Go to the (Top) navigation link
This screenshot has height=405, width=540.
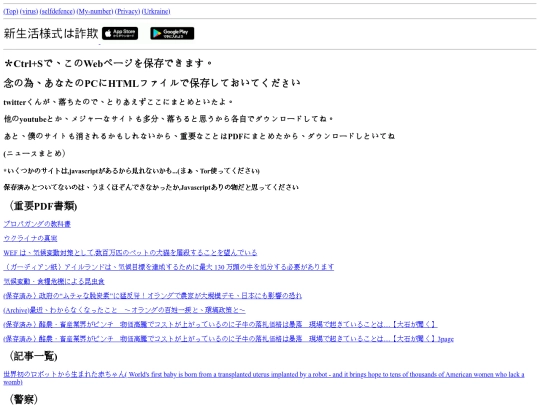click(11, 11)
